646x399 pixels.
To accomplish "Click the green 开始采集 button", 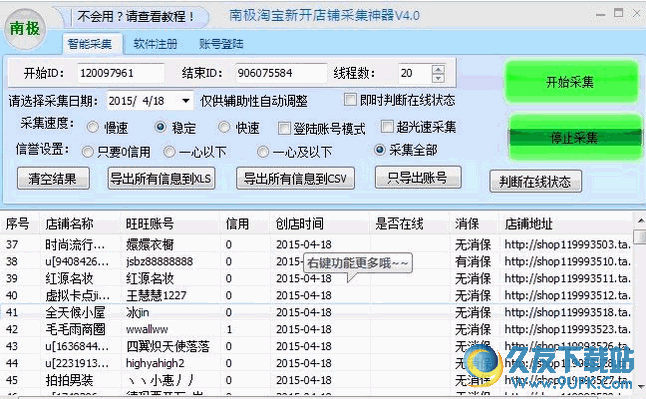I will (571, 82).
